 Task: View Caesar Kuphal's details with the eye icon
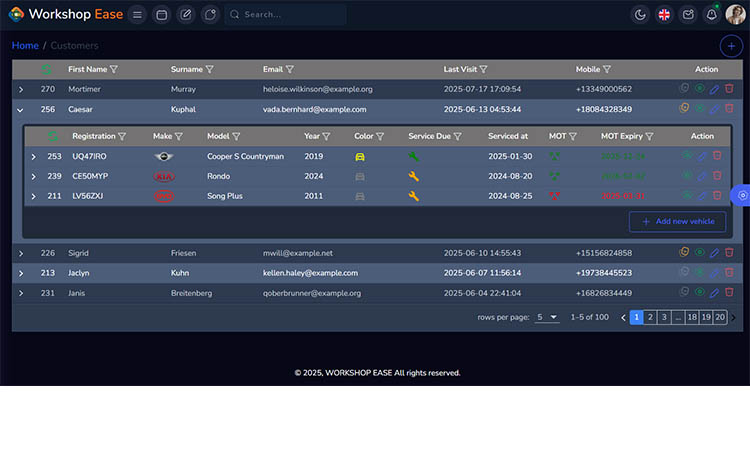pos(699,109)
